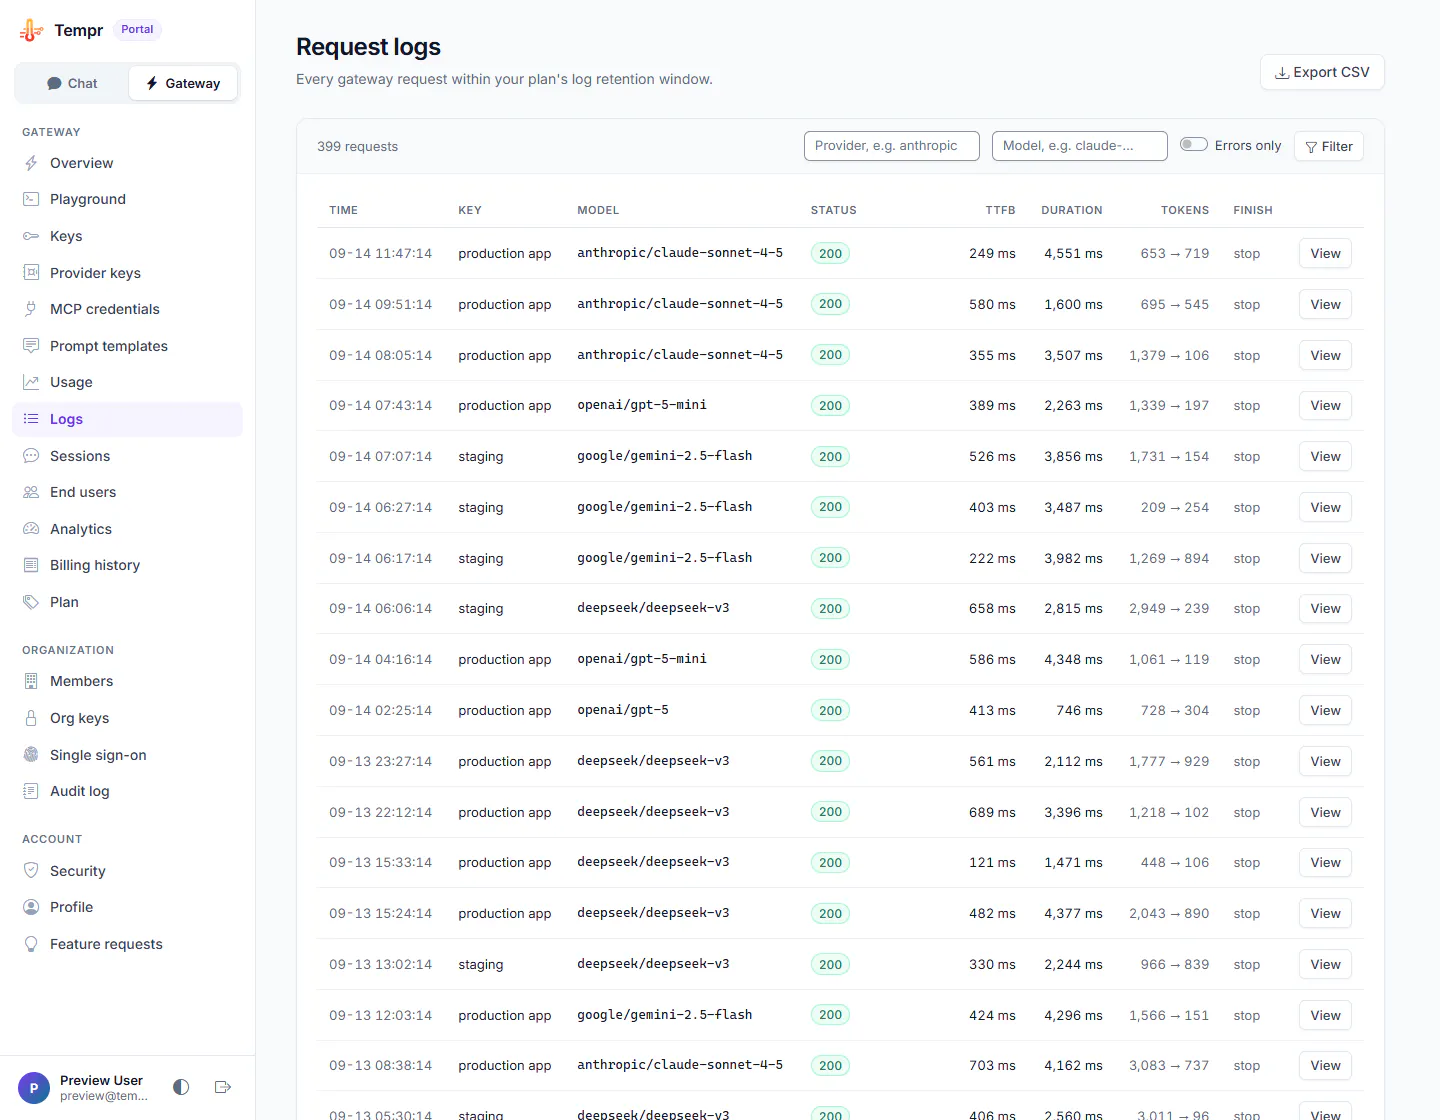Click the Keys key icon
Screen dimensions: 1440x1120
coord(31,236)
